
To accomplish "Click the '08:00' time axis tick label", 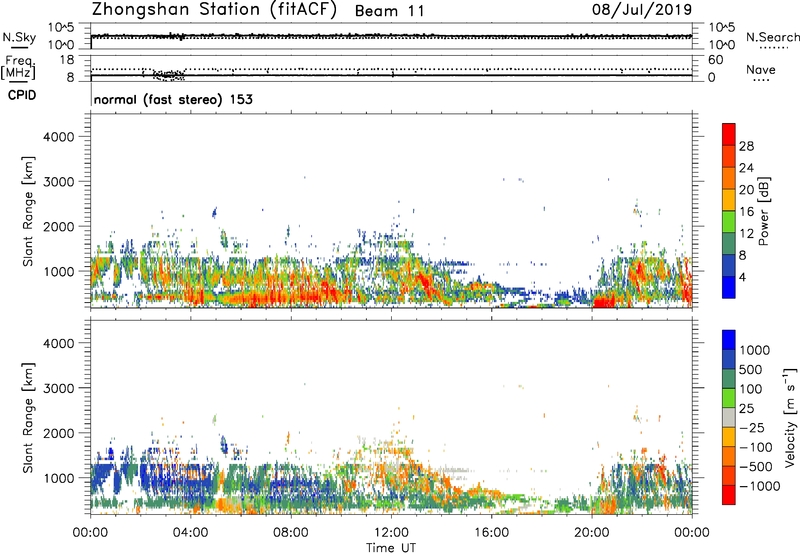I will 291,533.
